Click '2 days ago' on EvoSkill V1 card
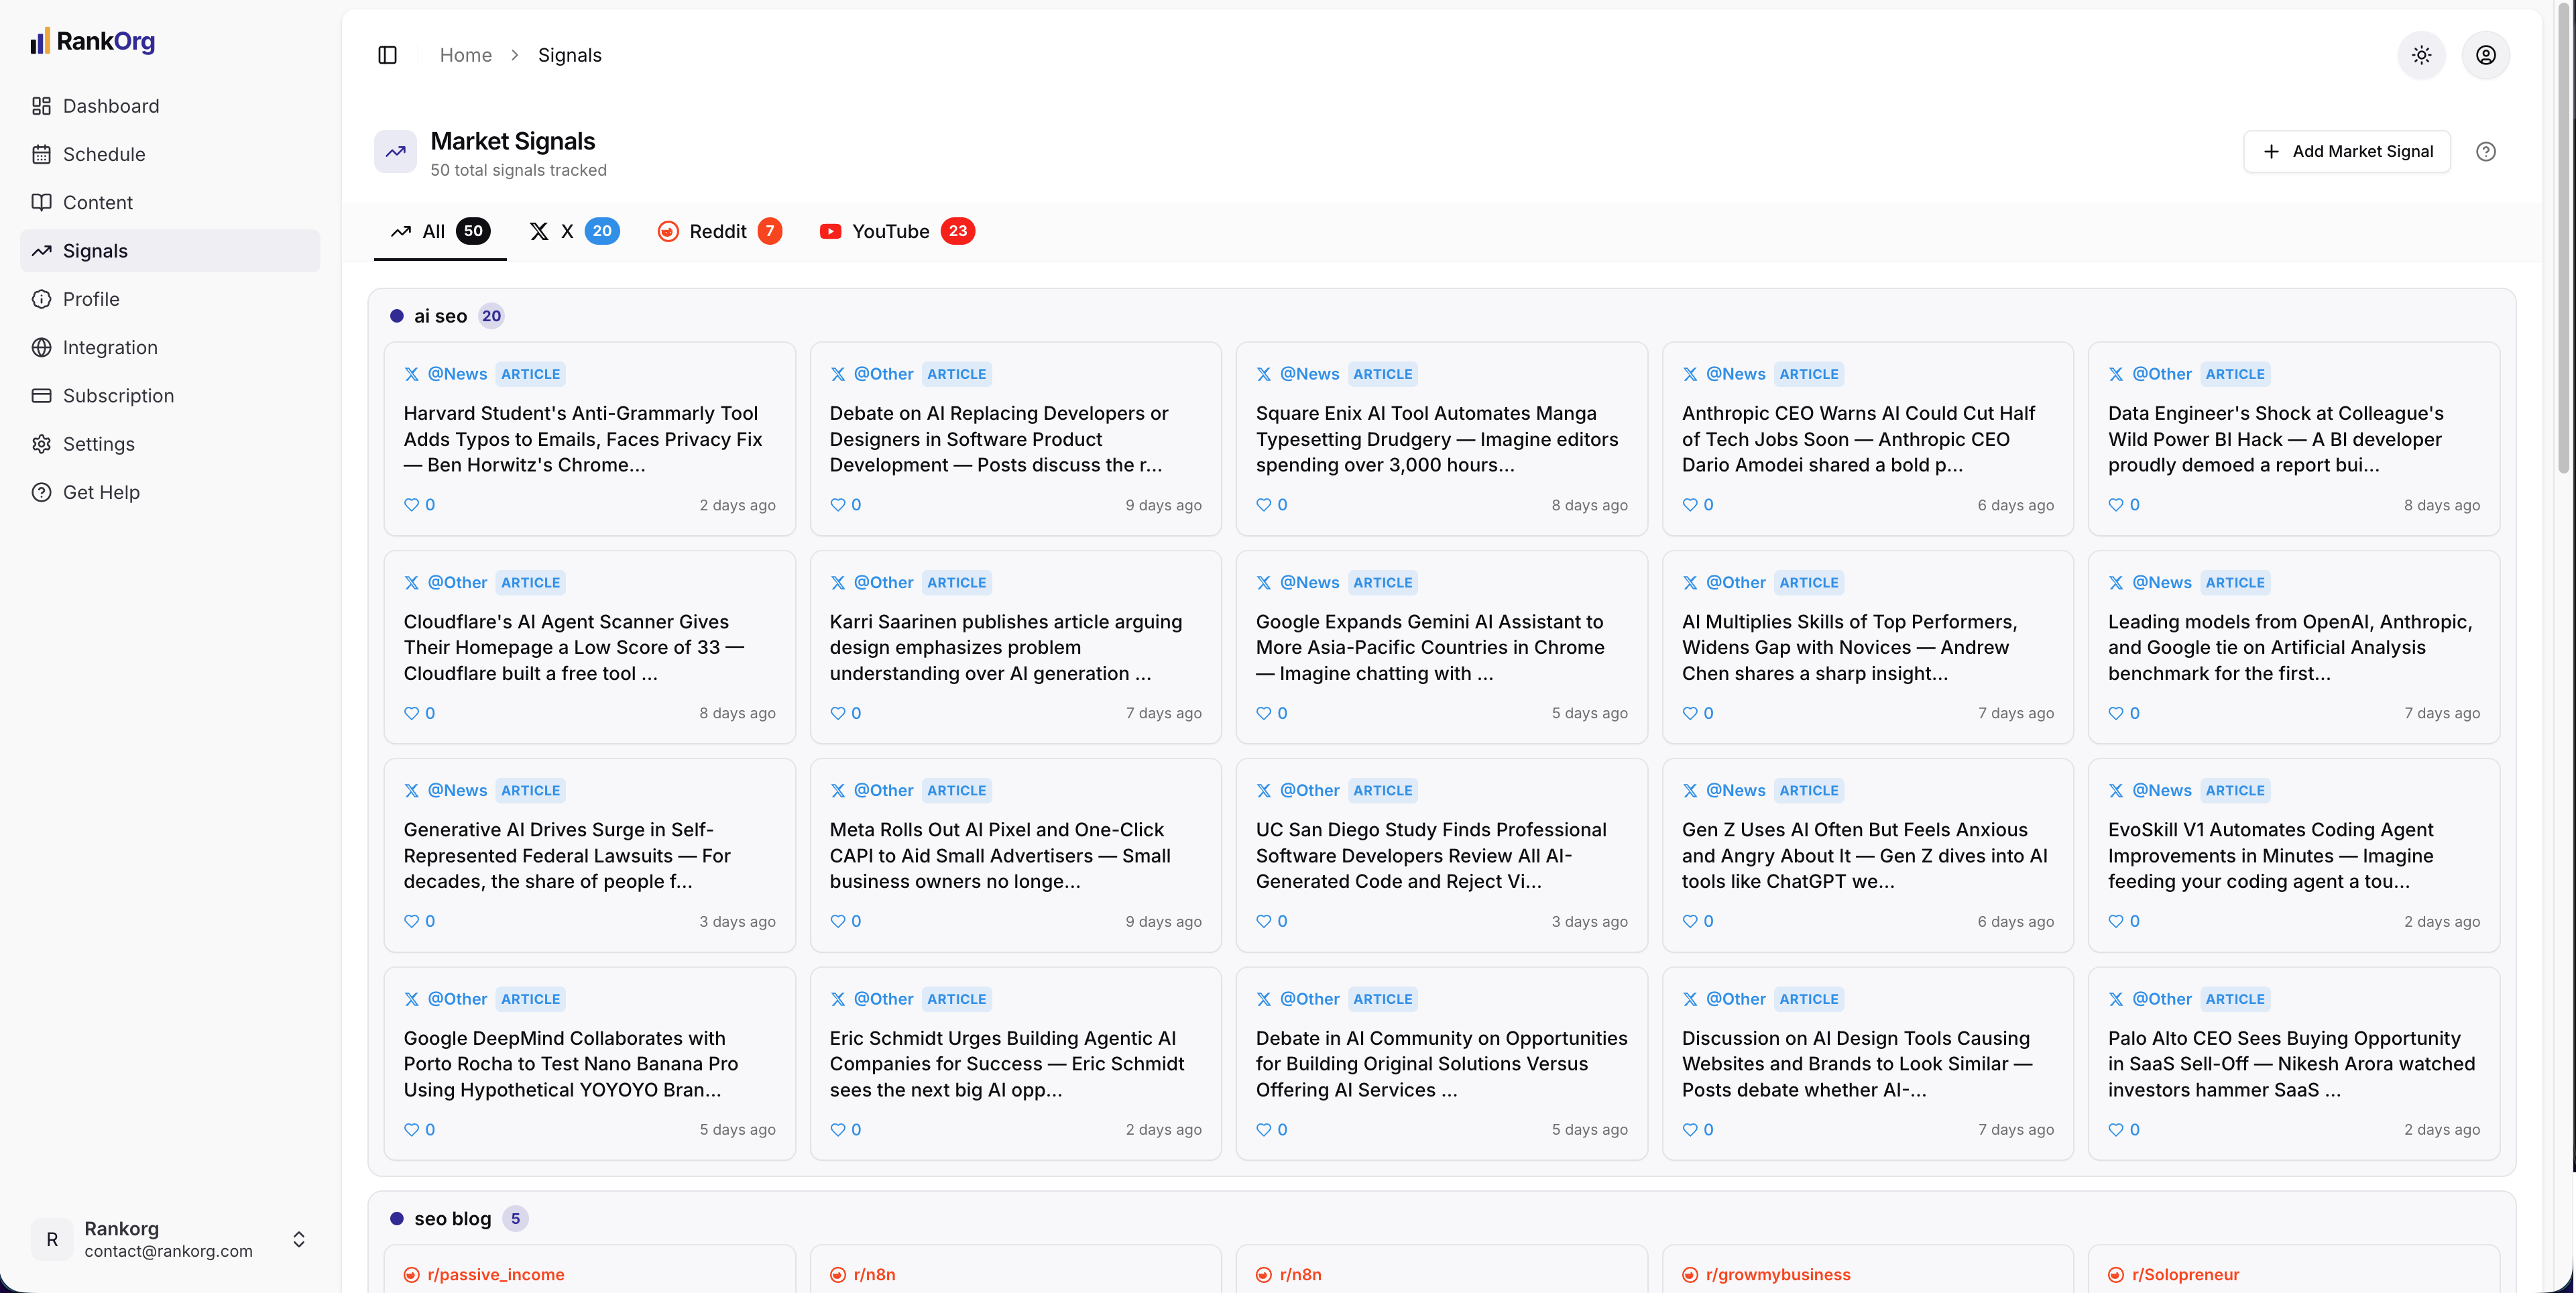 (x=2441, y=921)
